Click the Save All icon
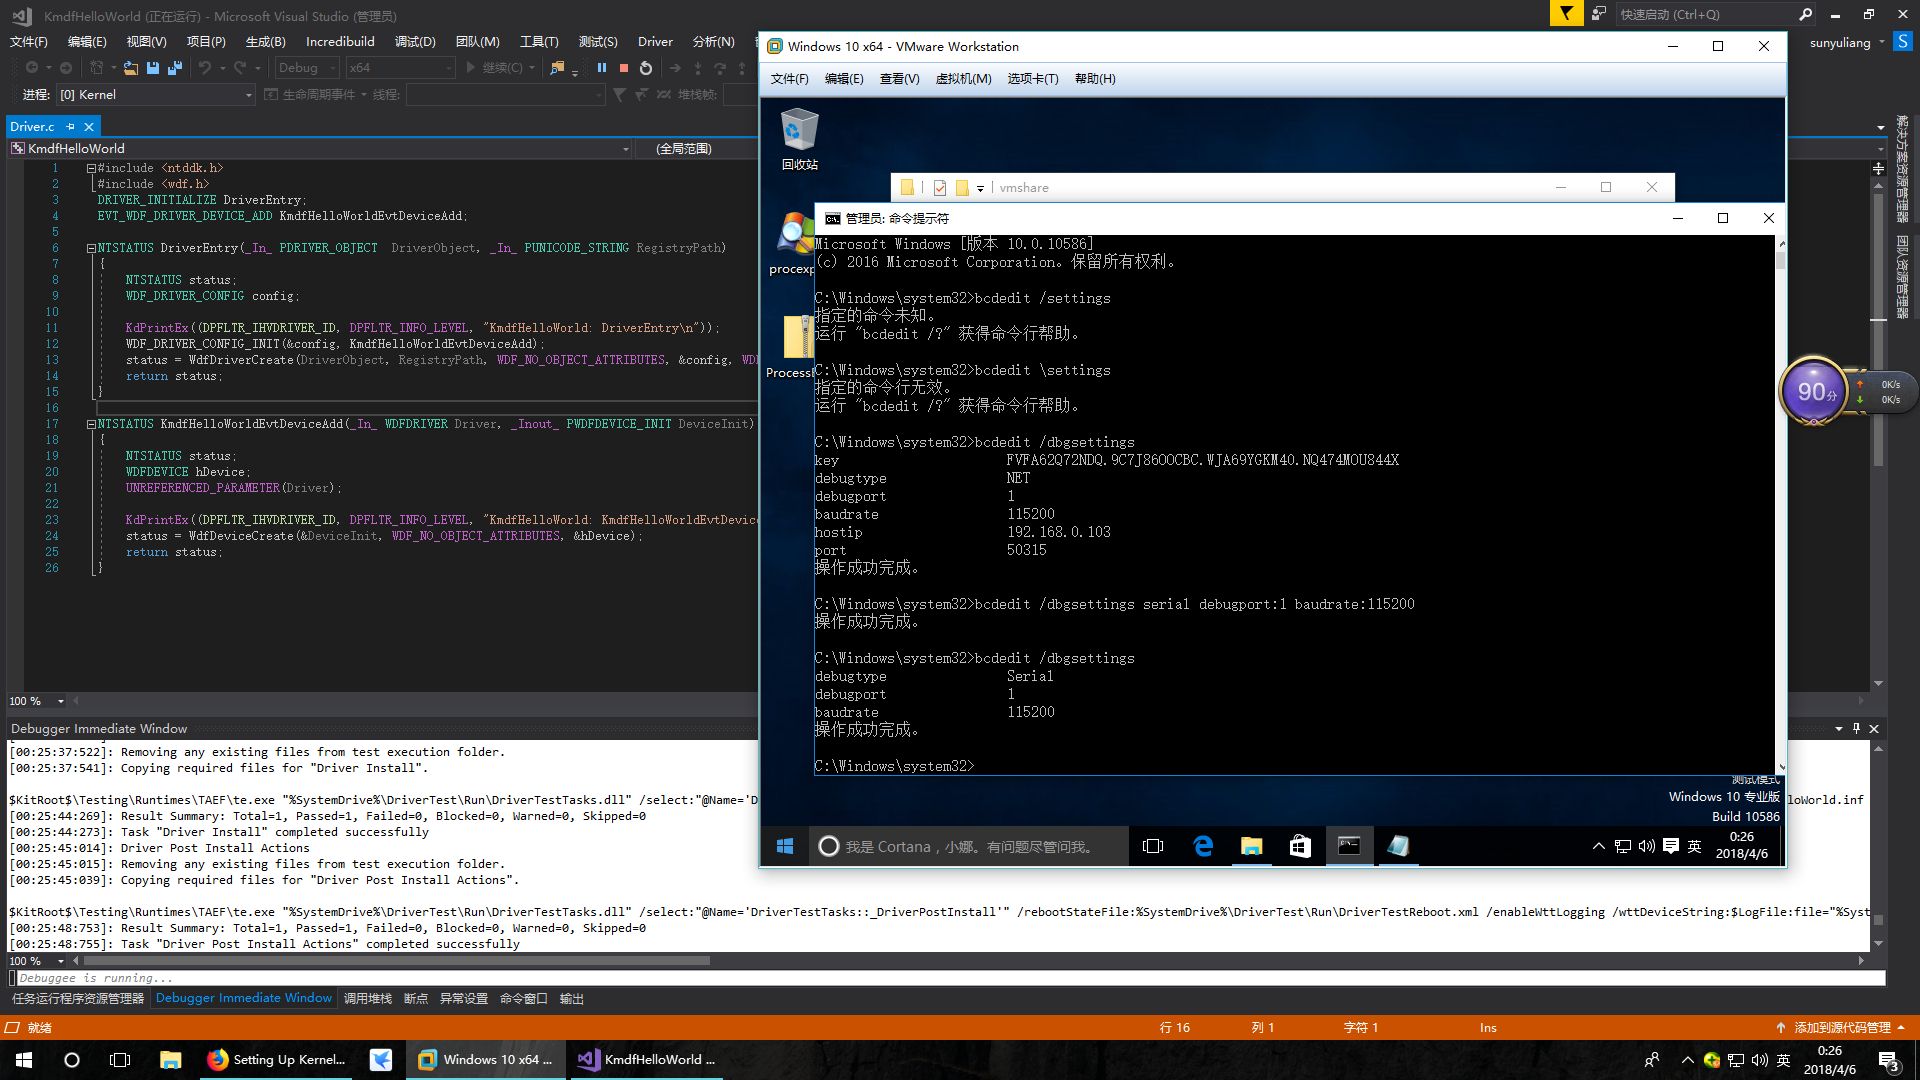The height and width of the screenshot is (1080, 1920). 175,68
